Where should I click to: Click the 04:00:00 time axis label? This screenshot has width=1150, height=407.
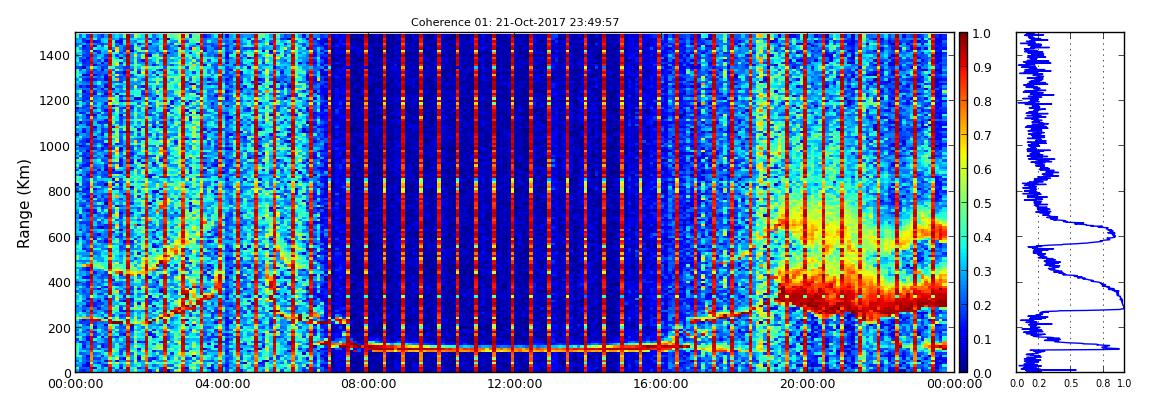(221, 384)
